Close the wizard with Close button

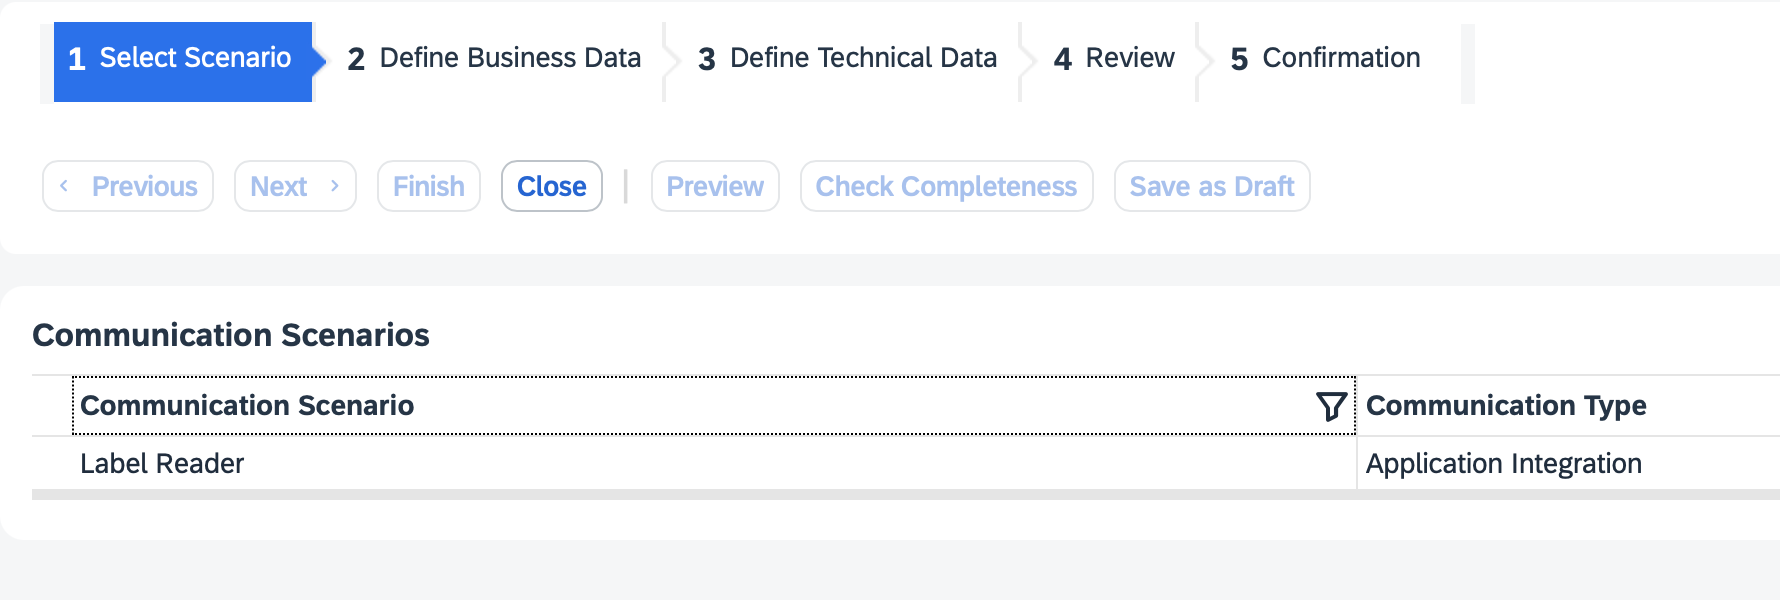(x=552, y=187)
